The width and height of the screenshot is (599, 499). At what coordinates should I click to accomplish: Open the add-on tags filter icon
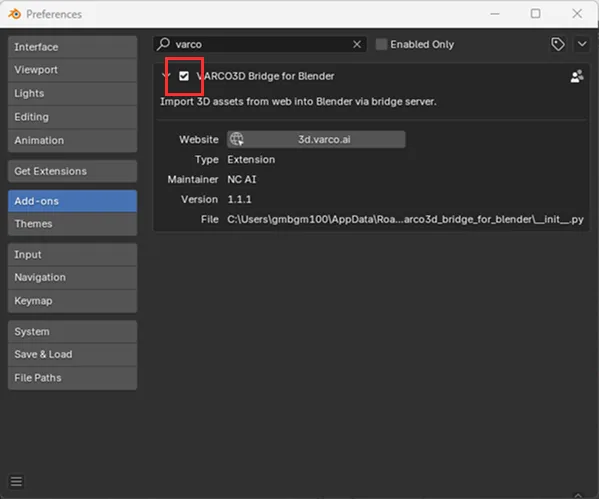pyautogui.click(x=558, y=44)
